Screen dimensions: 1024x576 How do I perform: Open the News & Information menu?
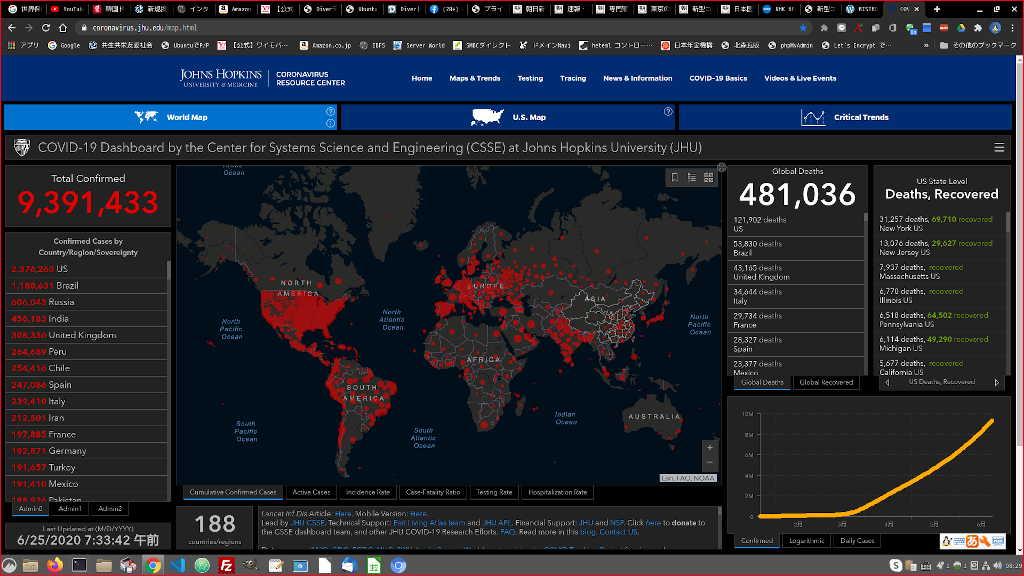(637, 78)
